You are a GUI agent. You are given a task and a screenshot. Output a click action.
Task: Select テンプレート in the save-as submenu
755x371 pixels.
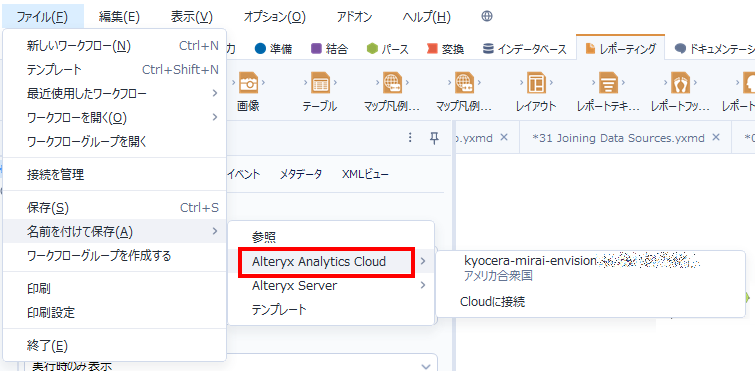[x=331, y=310]
